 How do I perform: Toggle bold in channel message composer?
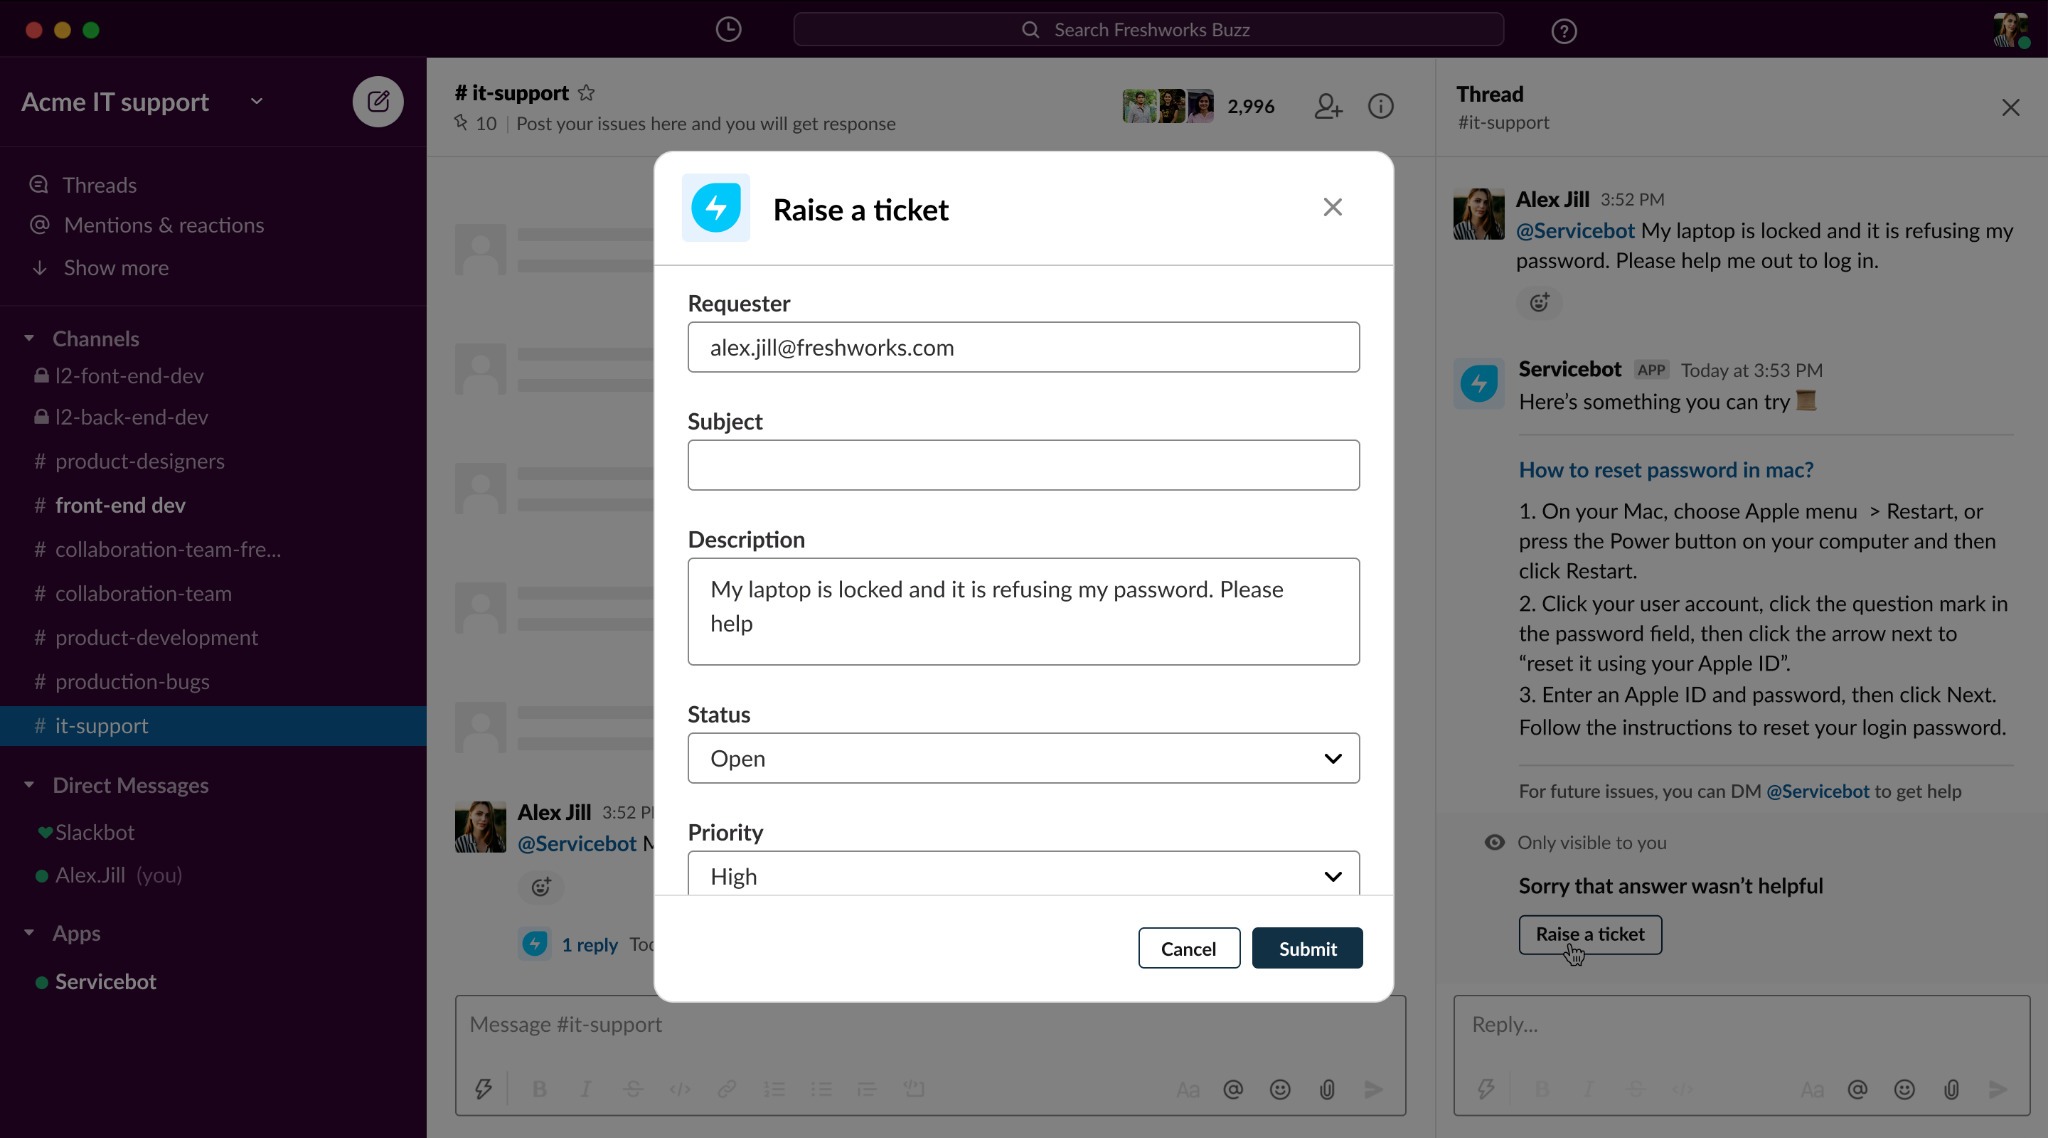click(x=539, y=1089)
